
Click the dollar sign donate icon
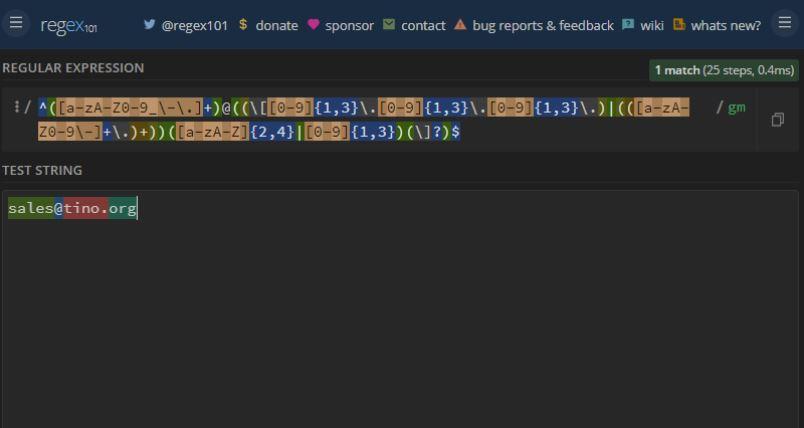coord(243,24)
